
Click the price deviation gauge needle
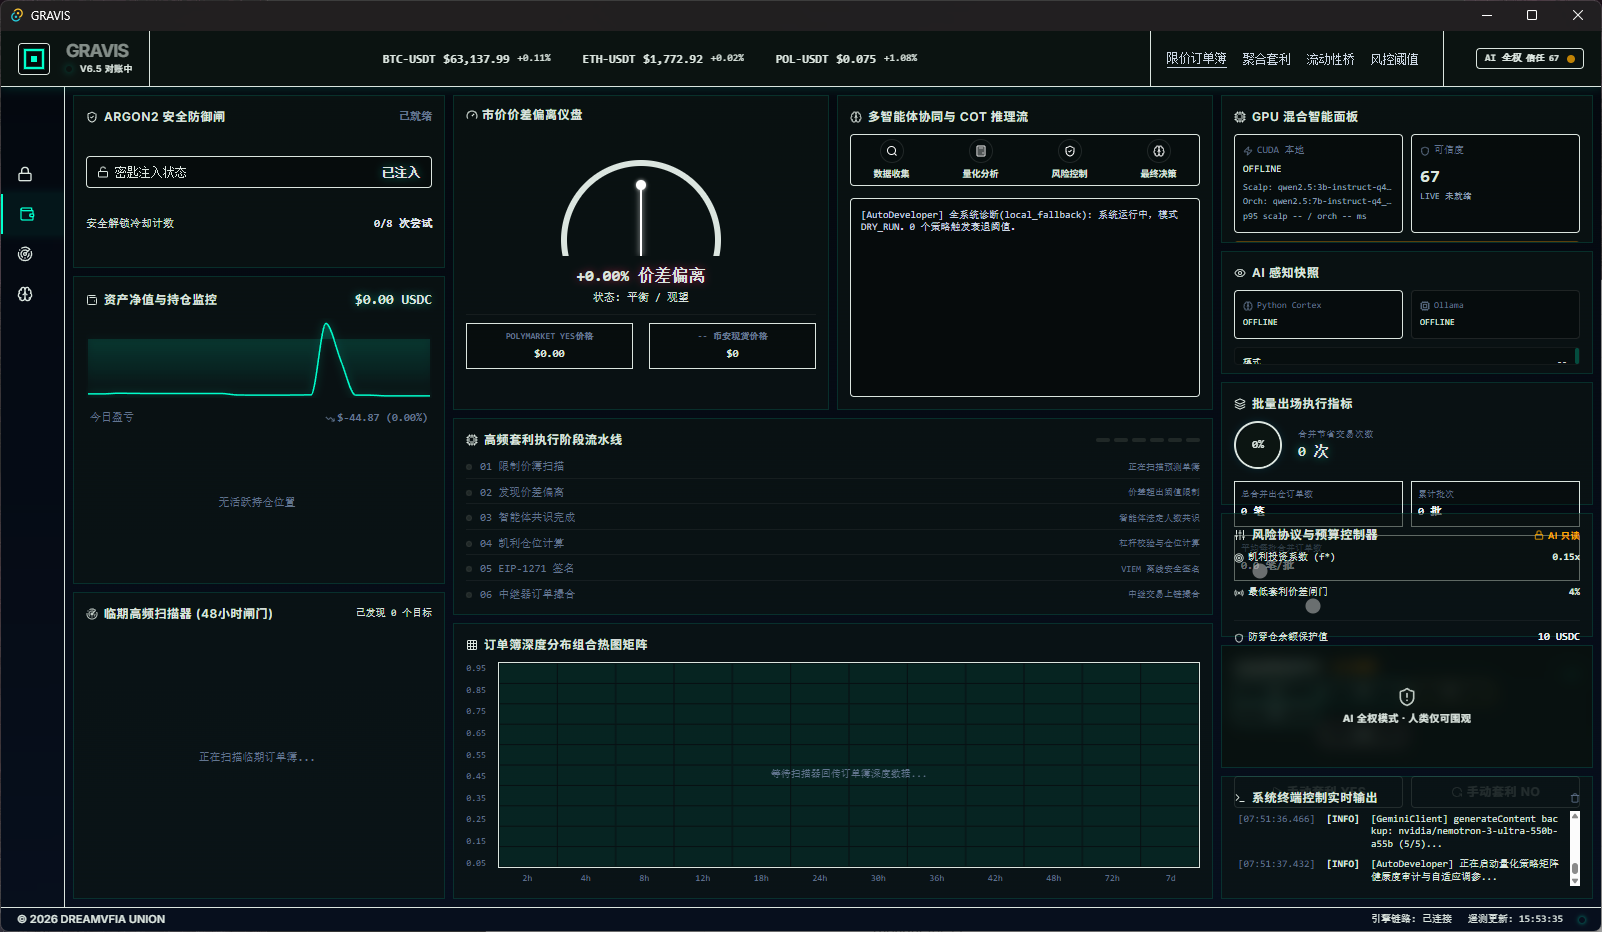click(x=641, y=218)
